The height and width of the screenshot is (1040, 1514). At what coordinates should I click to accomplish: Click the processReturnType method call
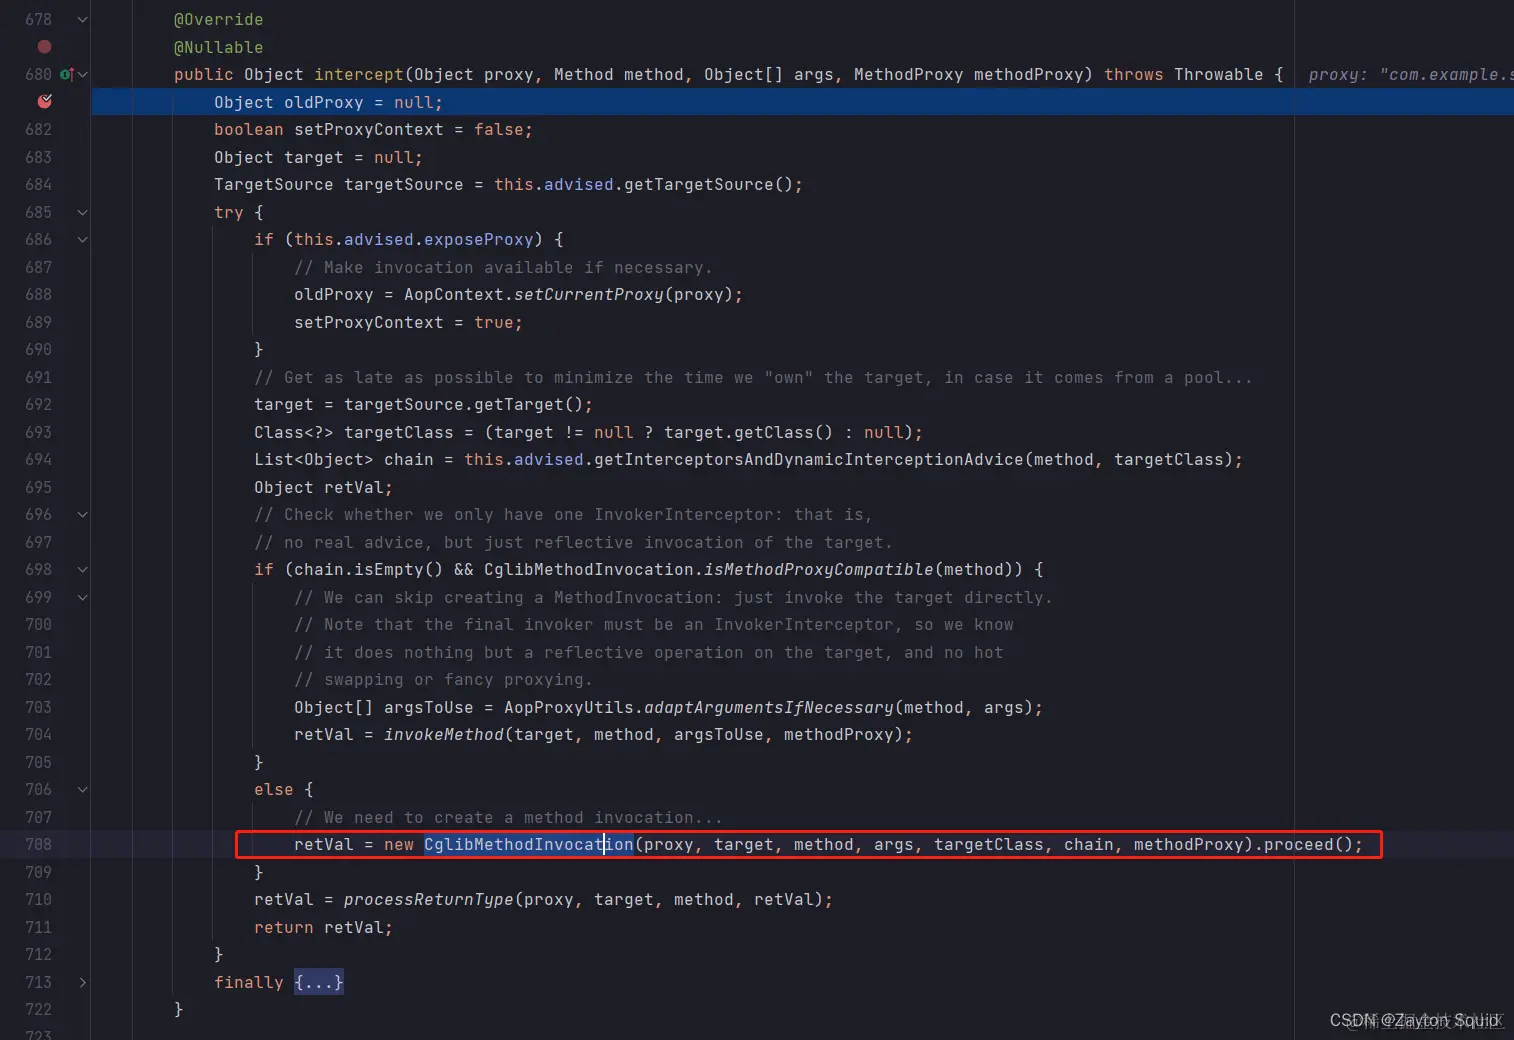click(x=429, y=899)
